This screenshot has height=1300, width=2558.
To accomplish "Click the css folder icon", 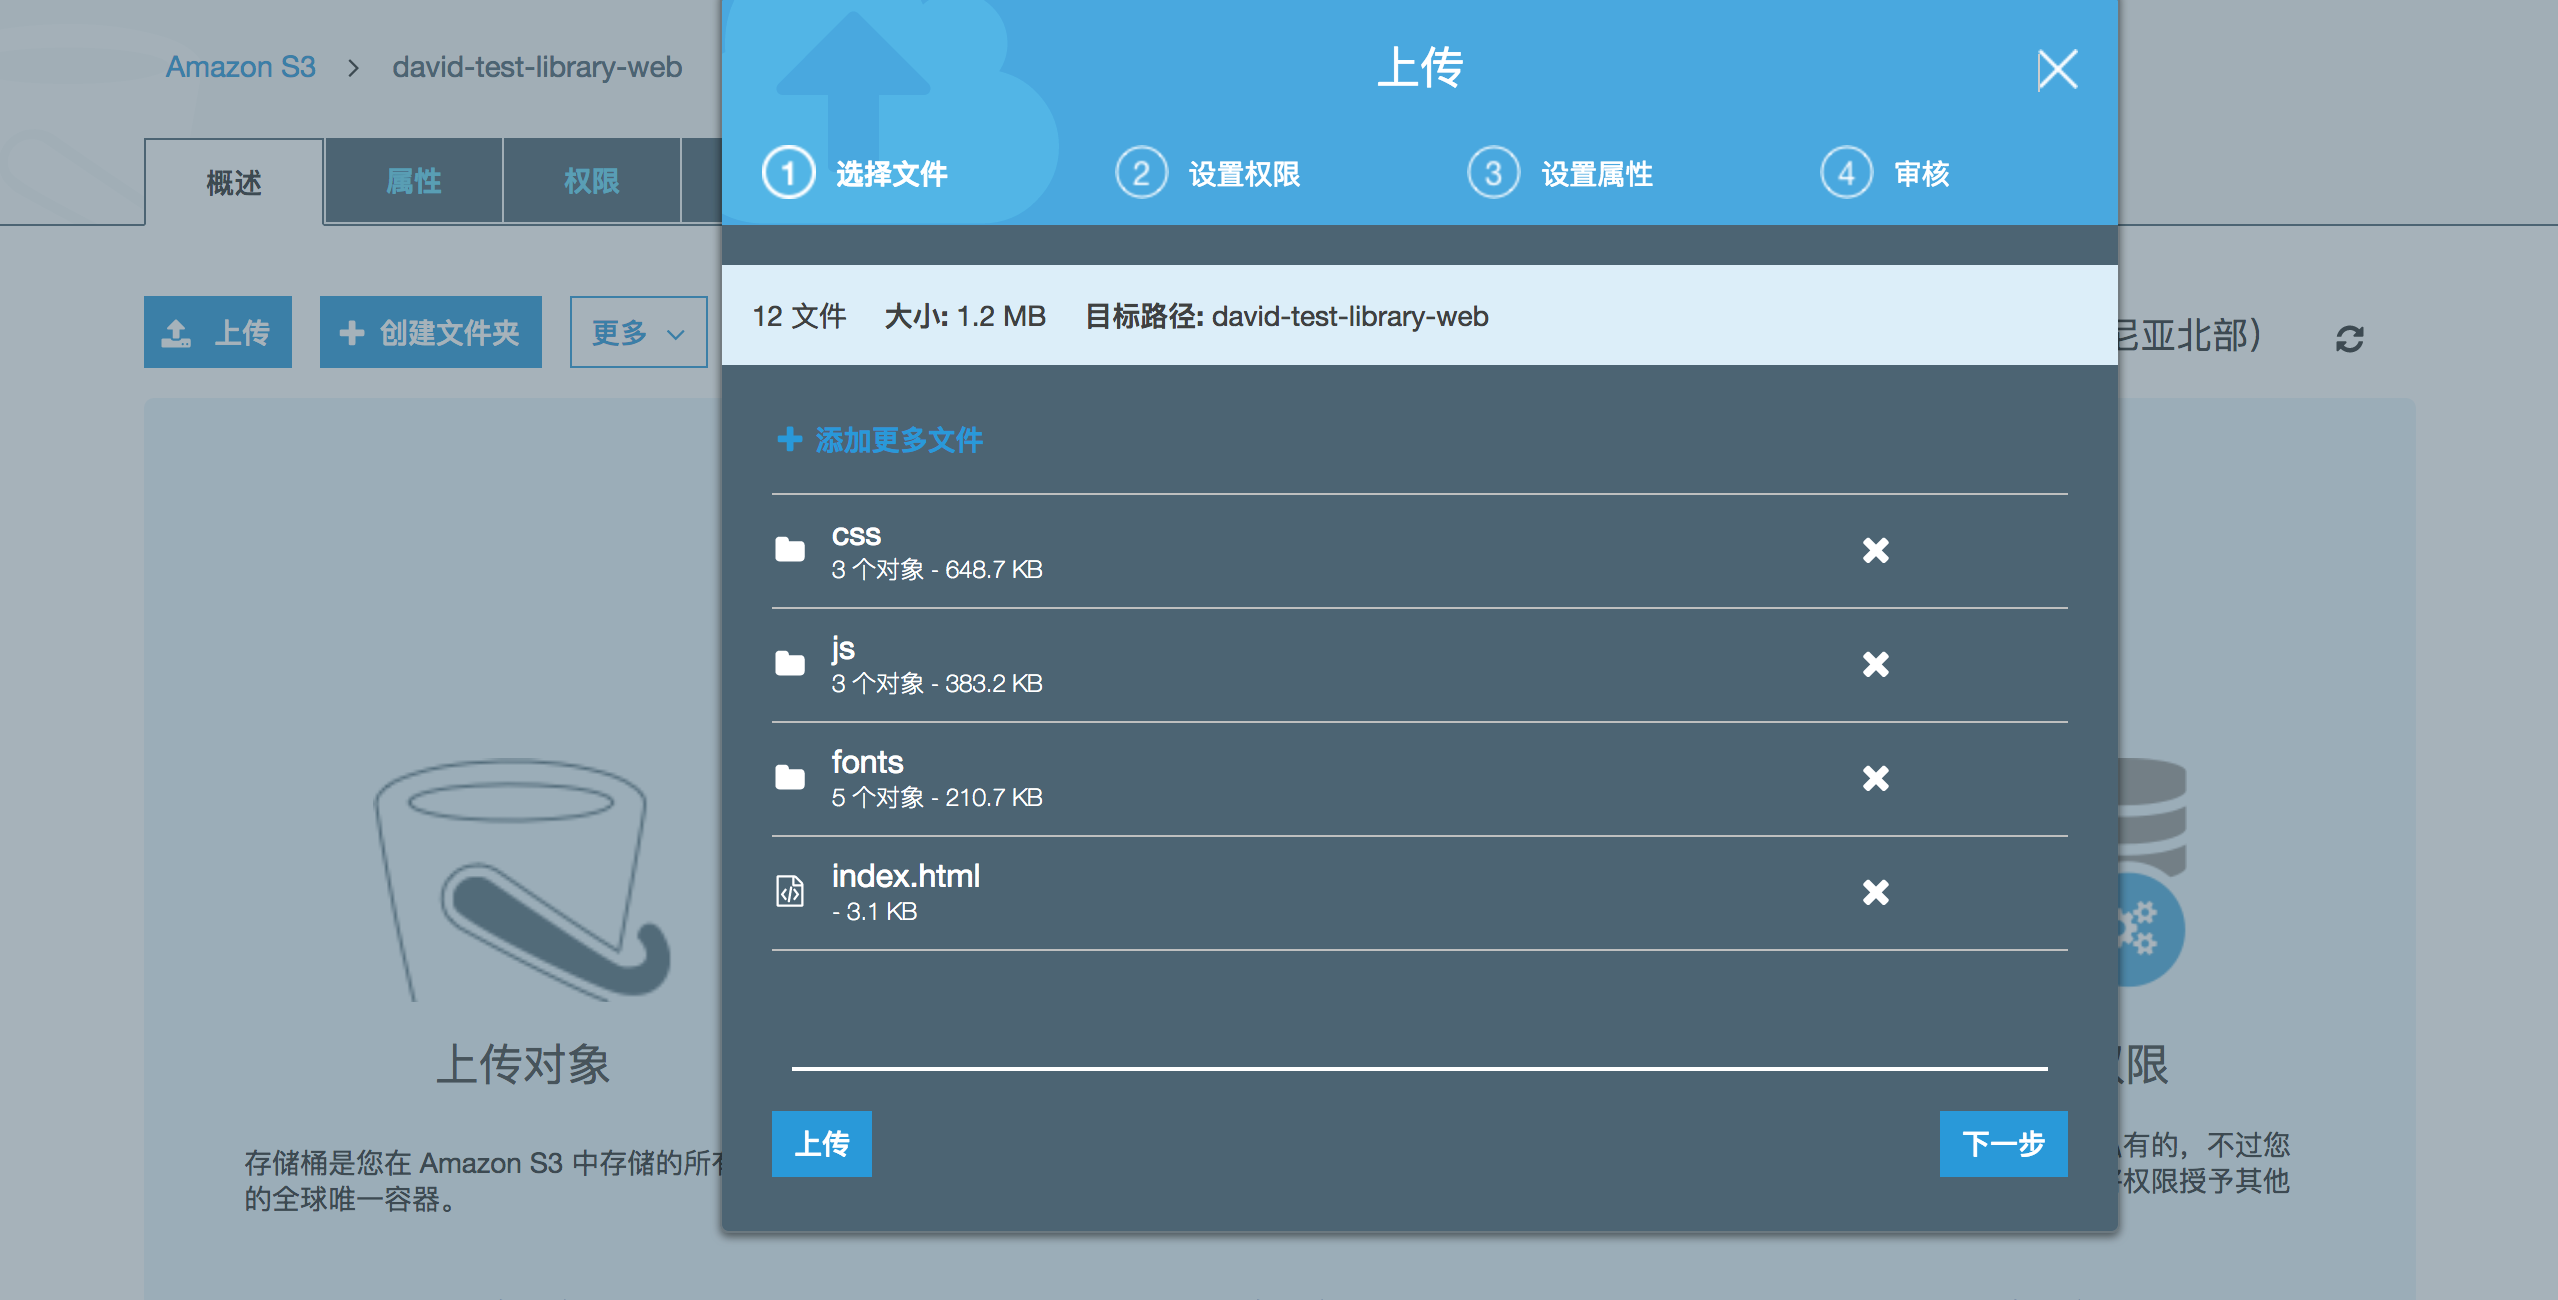I will pyautogui.click(x=790, y=550).
